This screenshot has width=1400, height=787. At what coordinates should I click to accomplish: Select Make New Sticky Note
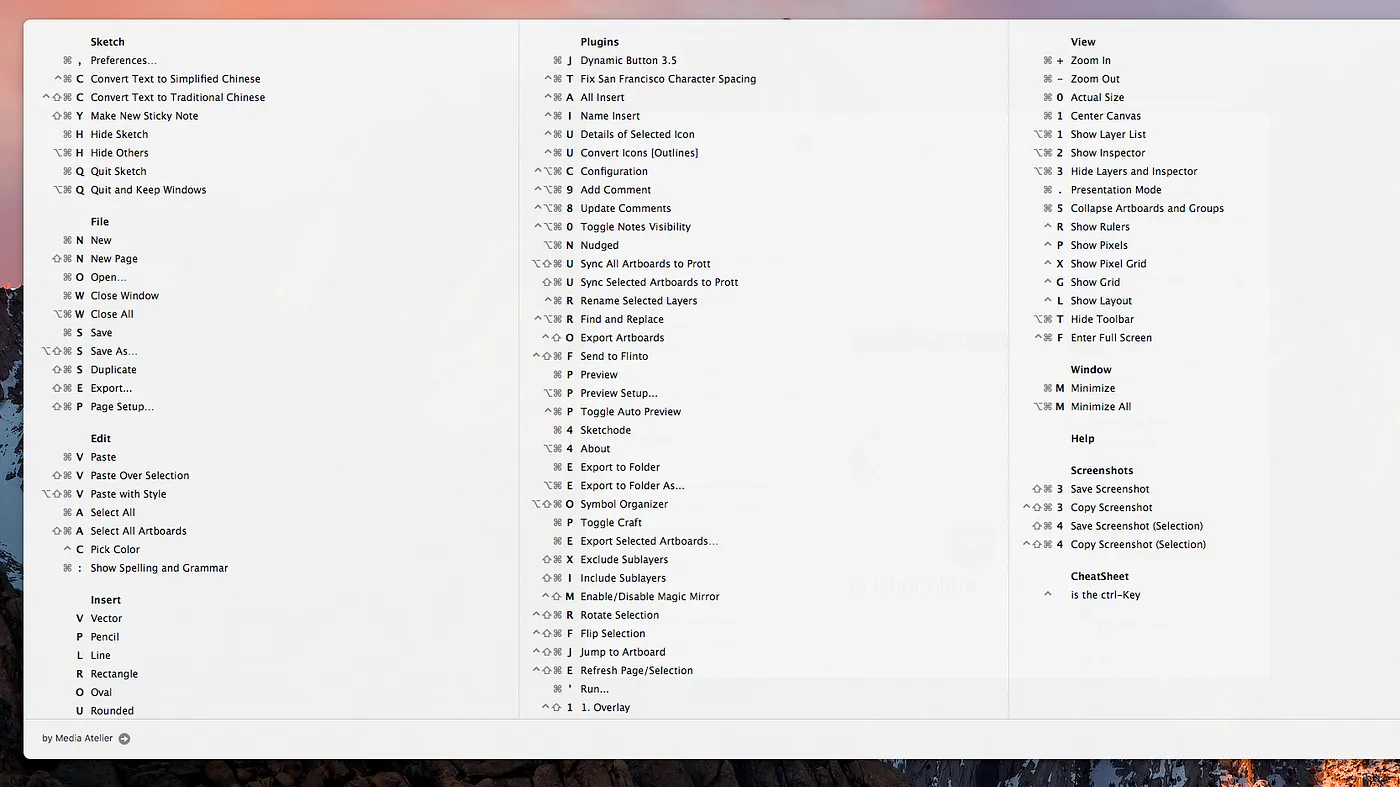(144, 116)
